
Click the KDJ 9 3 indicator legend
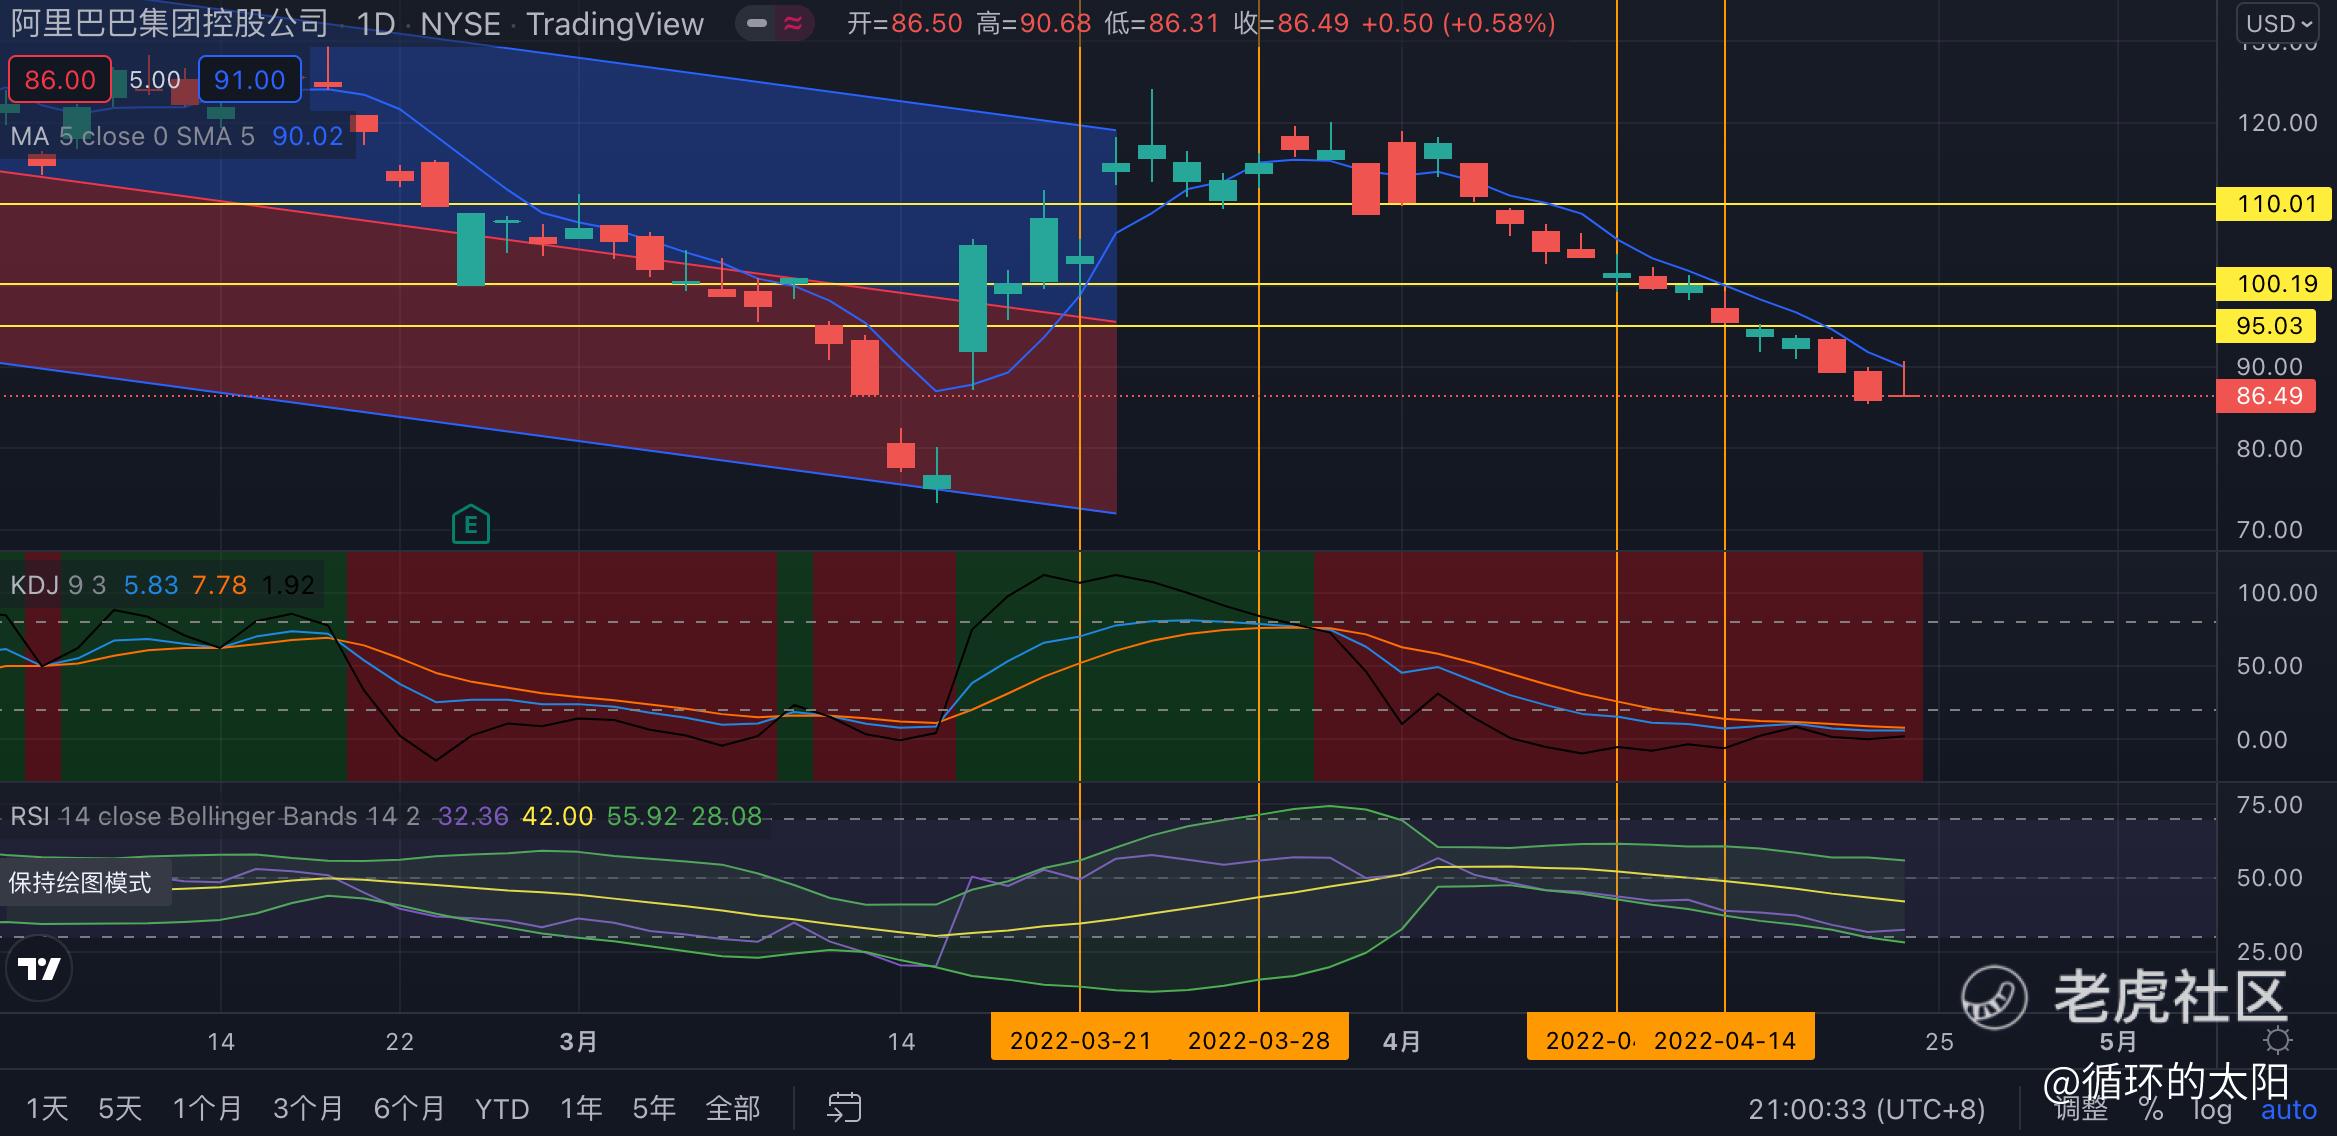[x=162, y=585]
